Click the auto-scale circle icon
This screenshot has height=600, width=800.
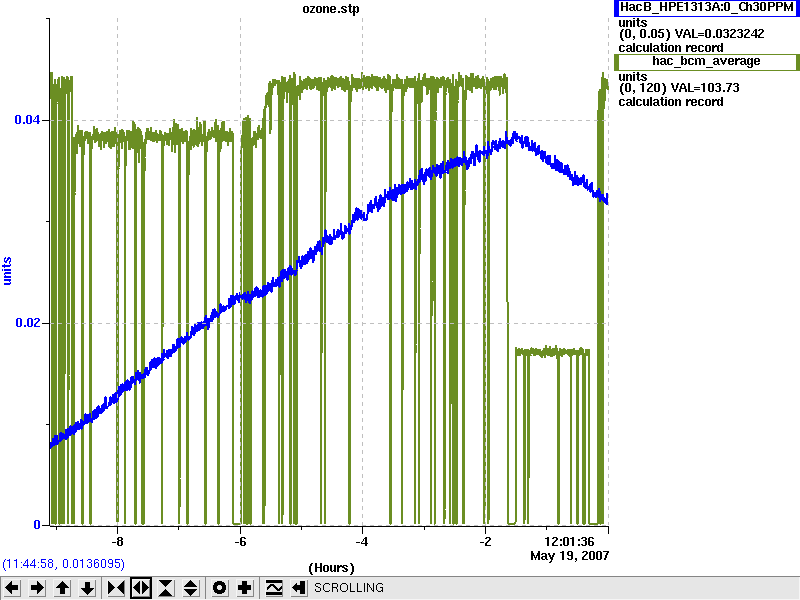pos(220,588)
